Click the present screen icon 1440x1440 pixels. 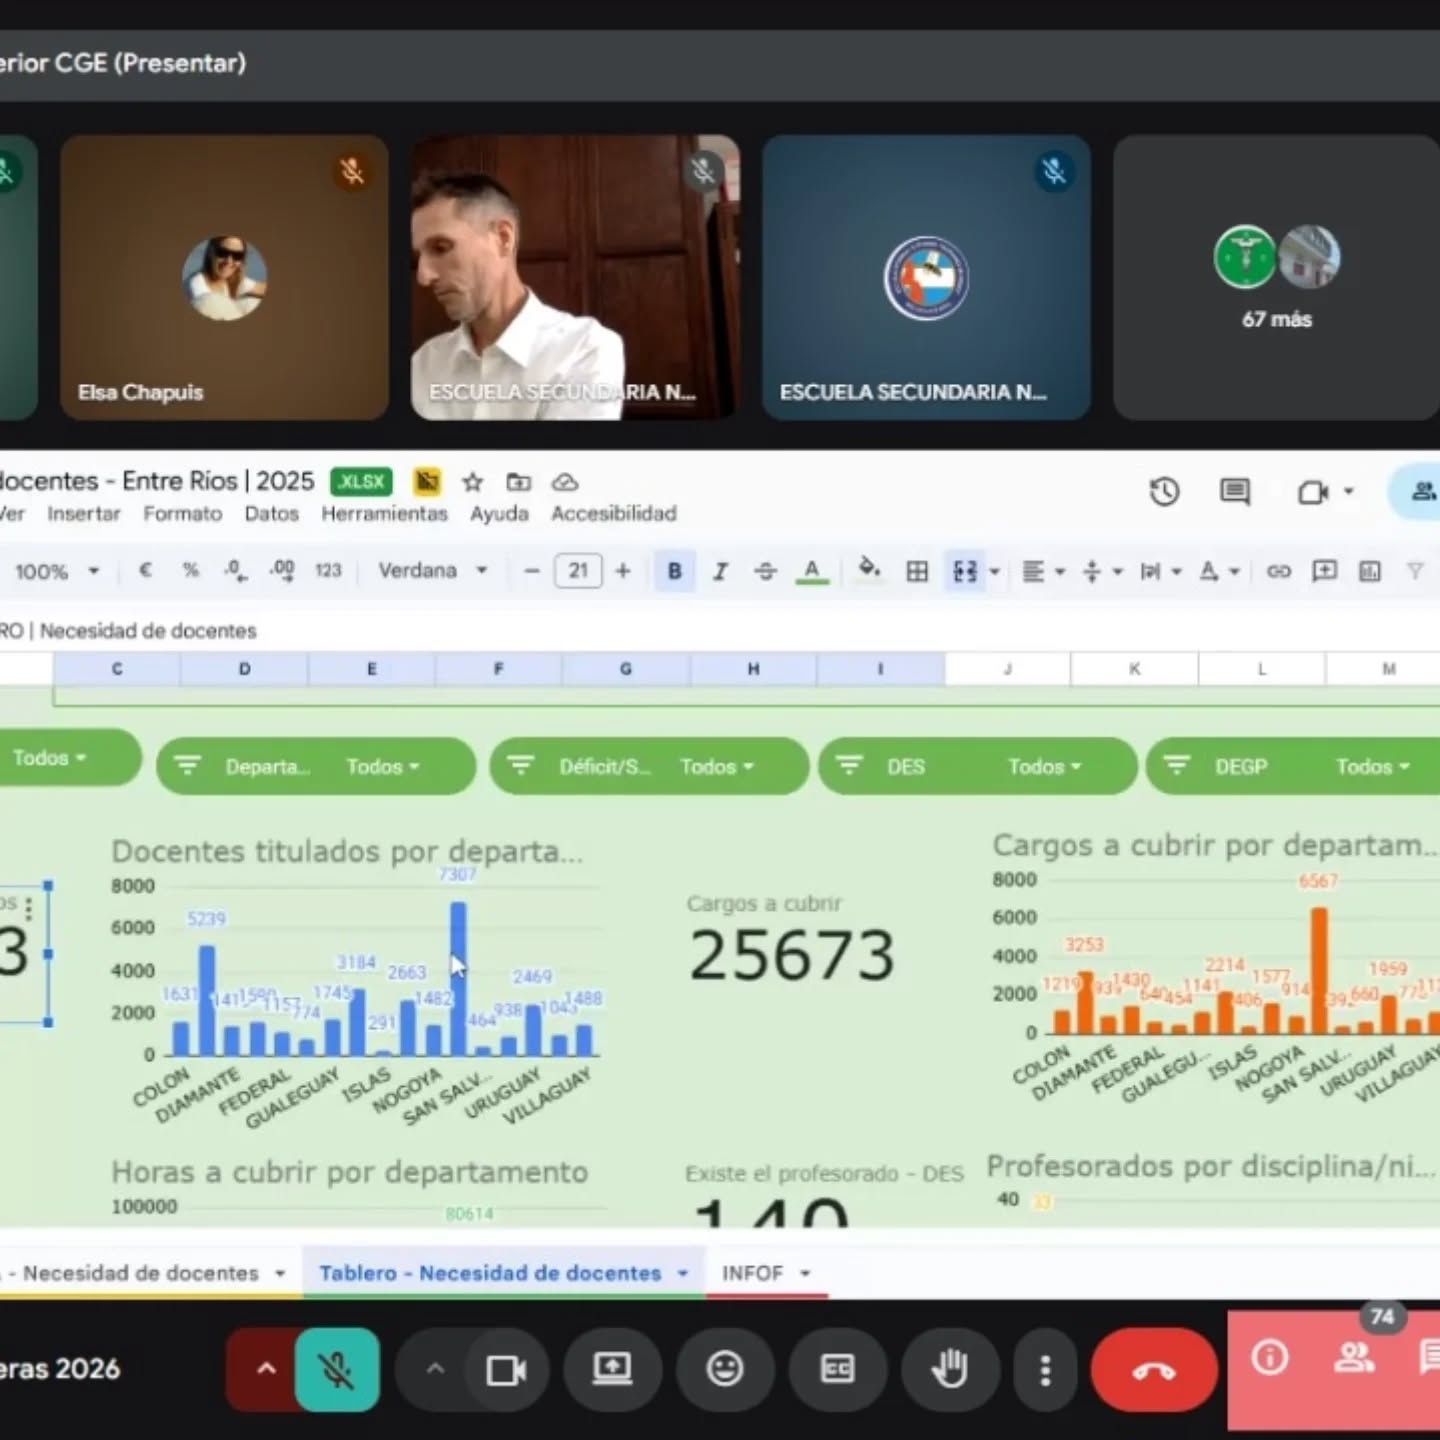612,1369
